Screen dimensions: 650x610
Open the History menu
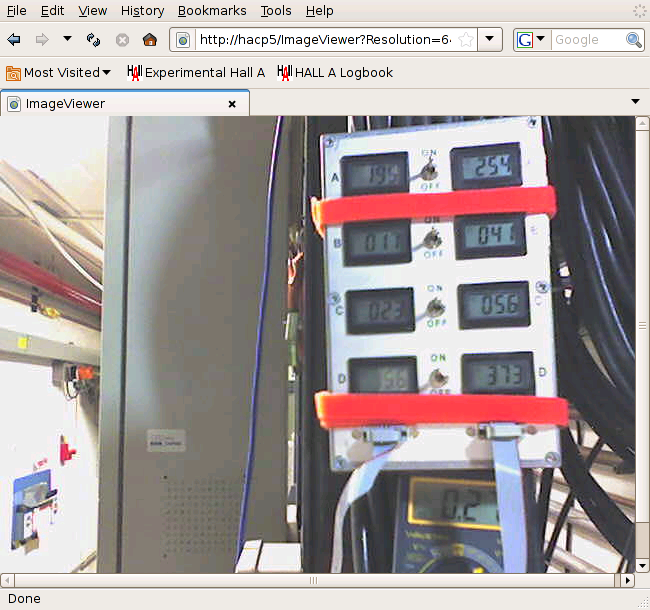142,11
